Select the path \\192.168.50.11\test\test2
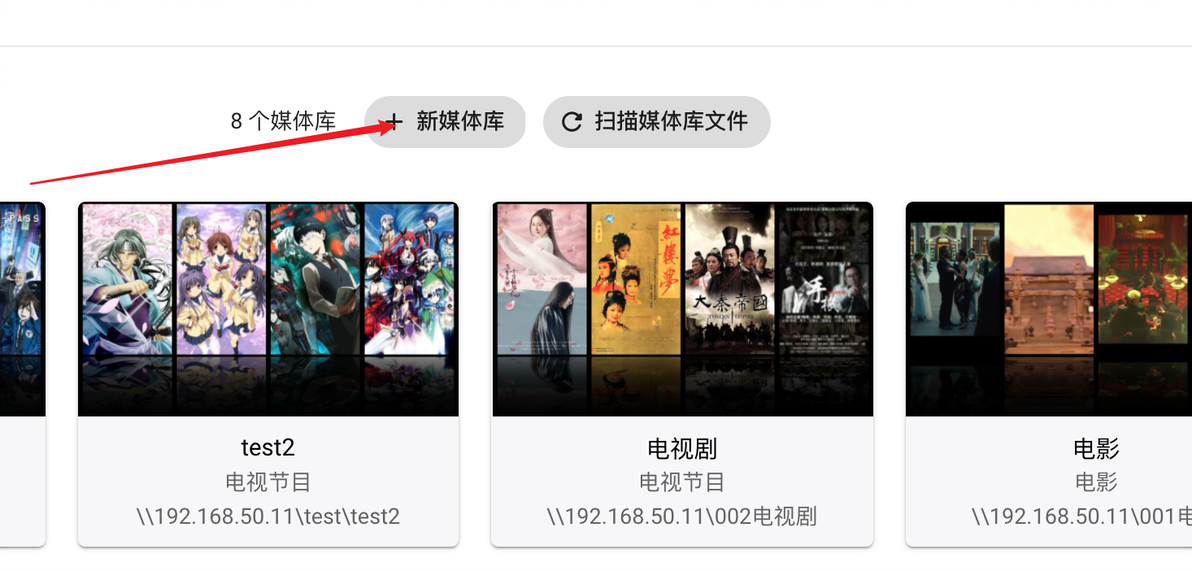Image resolution: width=1192 pixels, height=571 pixels. [268, 516]
